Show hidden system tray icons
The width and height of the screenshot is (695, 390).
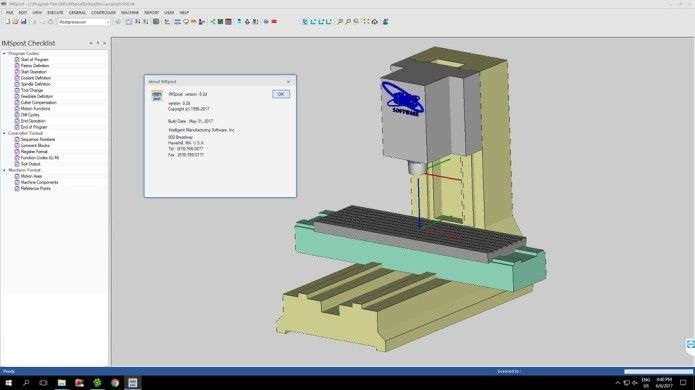pyautogui.click(x=617, y=383)
